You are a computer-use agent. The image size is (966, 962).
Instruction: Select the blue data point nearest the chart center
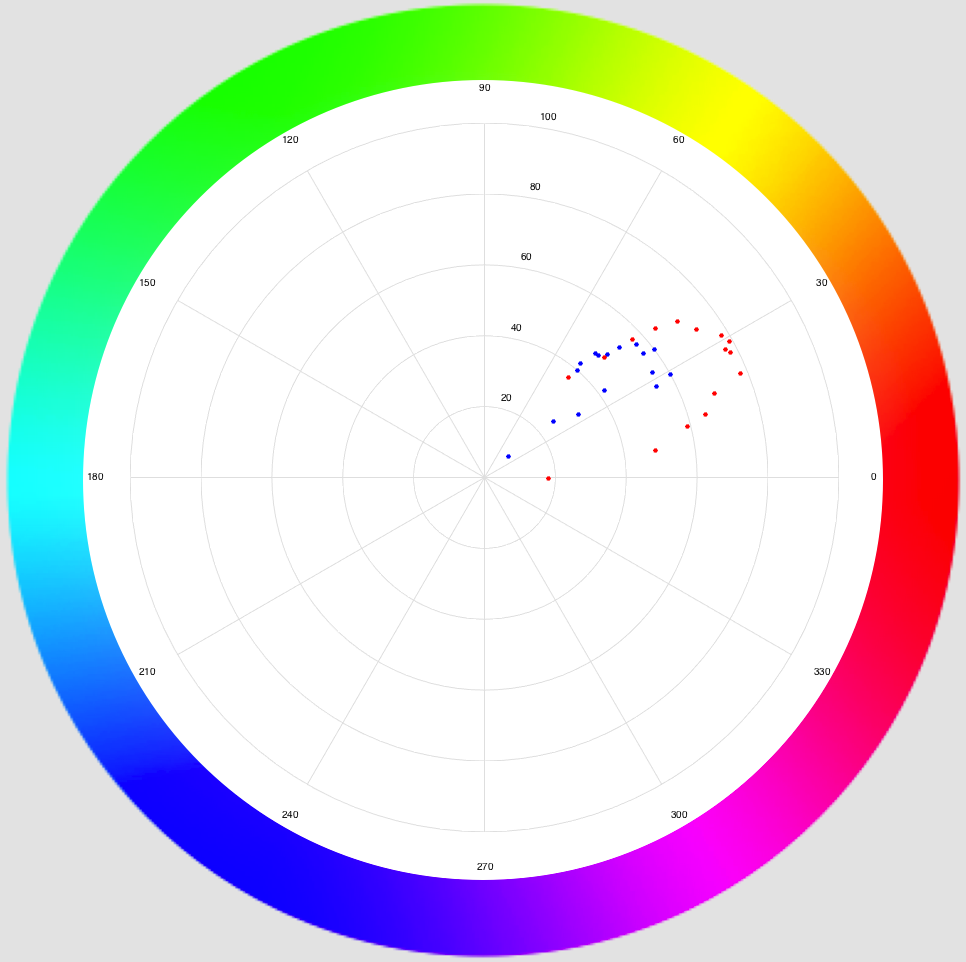[508, 456]
